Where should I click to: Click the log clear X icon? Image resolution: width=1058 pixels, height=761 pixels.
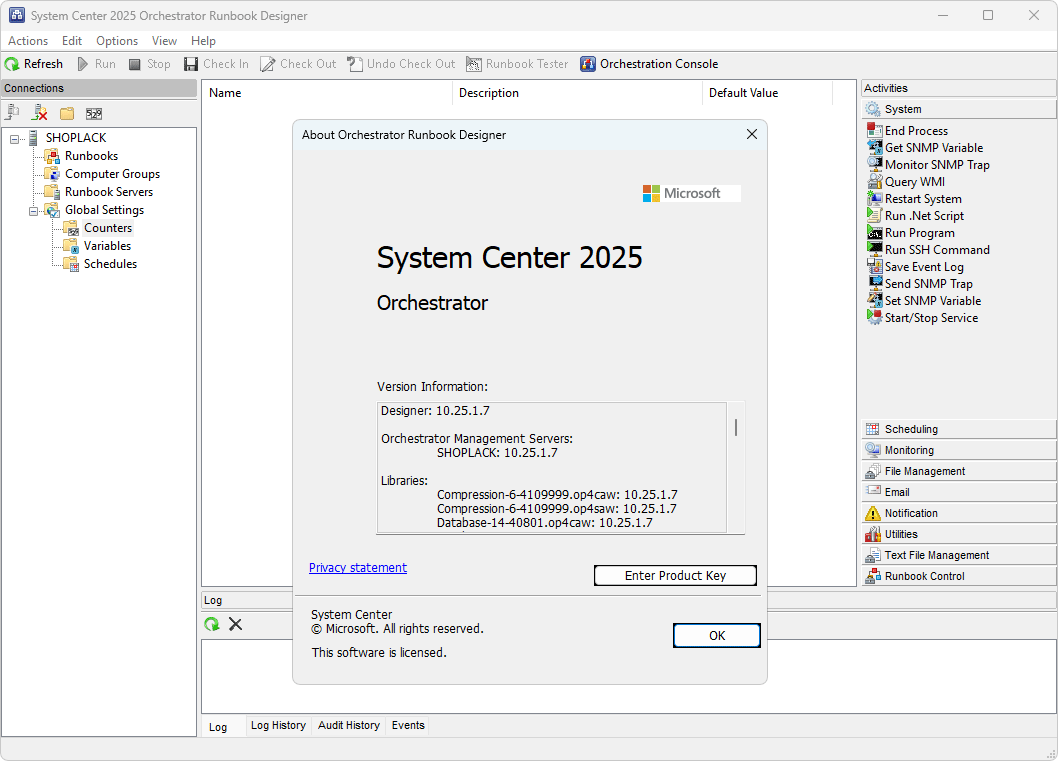point(235,624)
